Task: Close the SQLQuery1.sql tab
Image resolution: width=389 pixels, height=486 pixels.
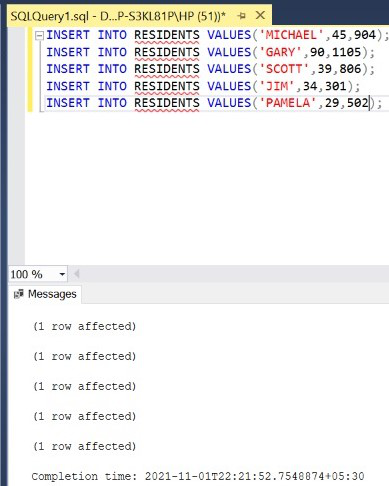Action: pyautogui.click(x=260, y=15)
